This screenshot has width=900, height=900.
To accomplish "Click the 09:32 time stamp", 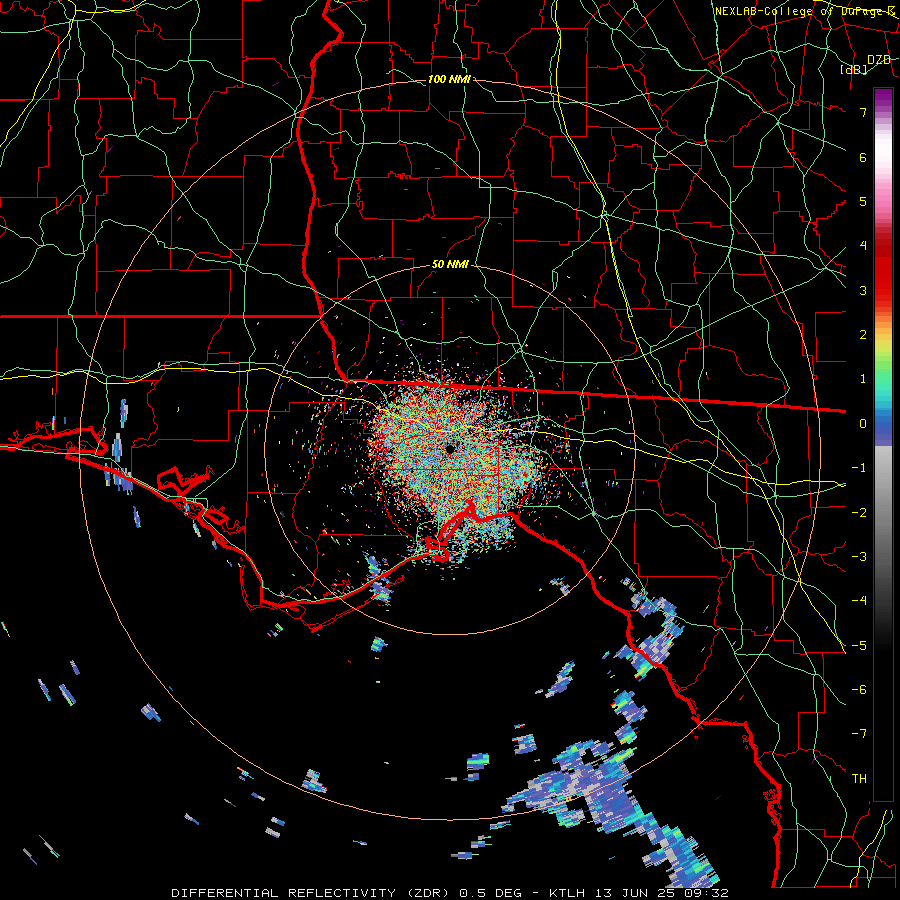I will 708,893.
